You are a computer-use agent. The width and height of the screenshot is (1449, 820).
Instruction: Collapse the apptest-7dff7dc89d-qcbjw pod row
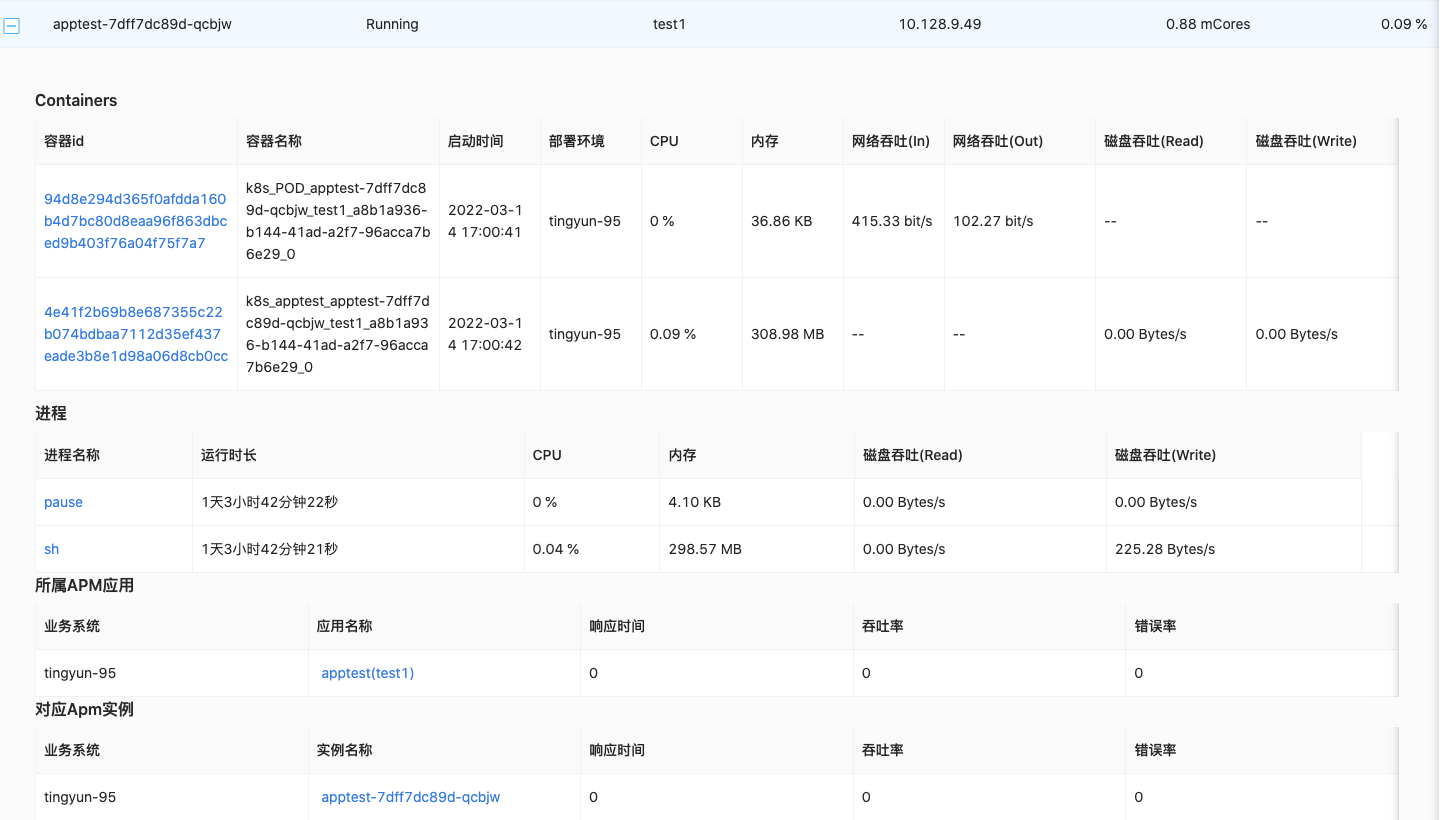(x=12, y=26)
